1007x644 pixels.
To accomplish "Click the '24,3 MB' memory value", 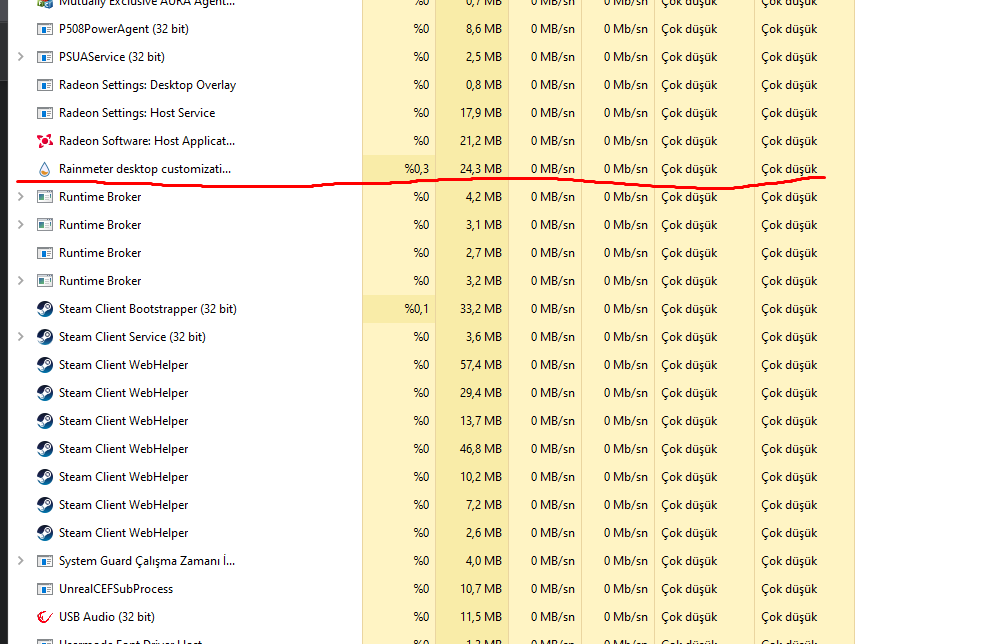I will coord(480,169).
